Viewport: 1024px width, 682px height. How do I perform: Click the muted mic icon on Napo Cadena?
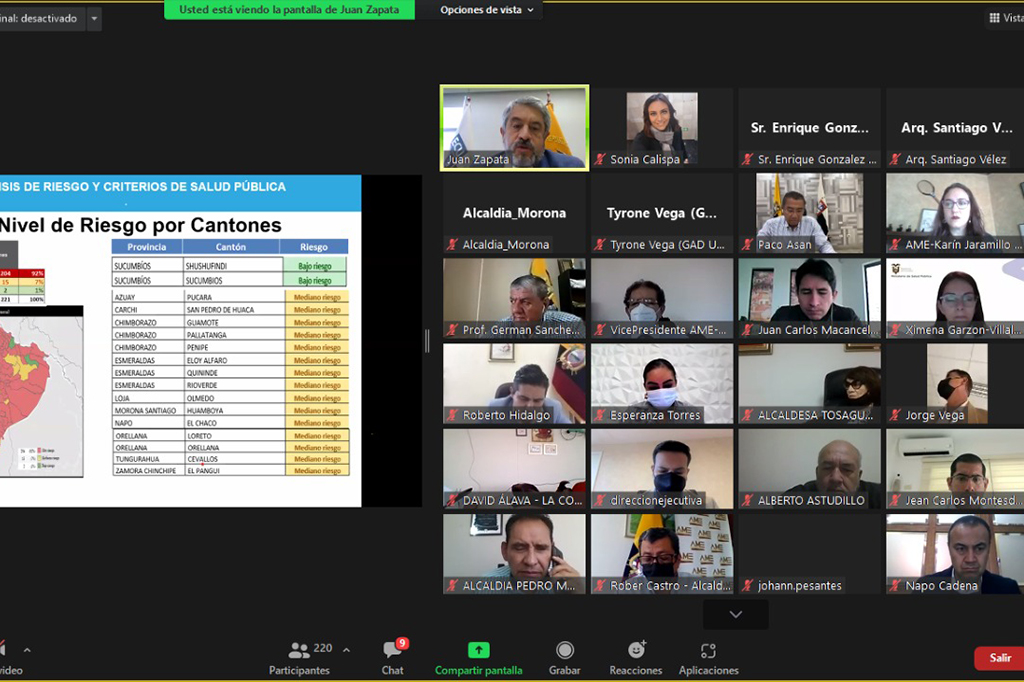pyautogui.click(x=895, y=586)
